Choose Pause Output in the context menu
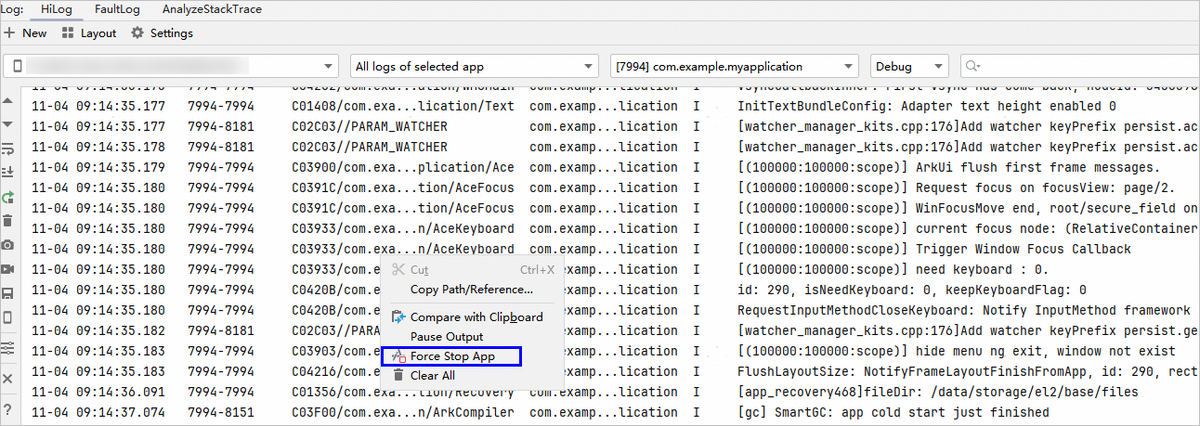The height and width of the screenshot is (426, 1200). 446,337
